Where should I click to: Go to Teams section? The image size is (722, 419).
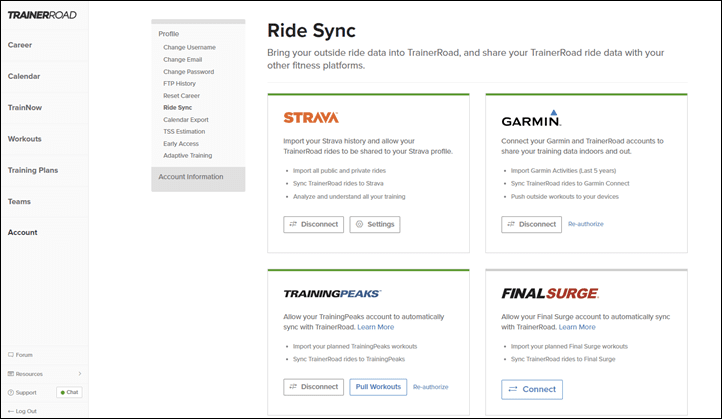pos(19,202)
